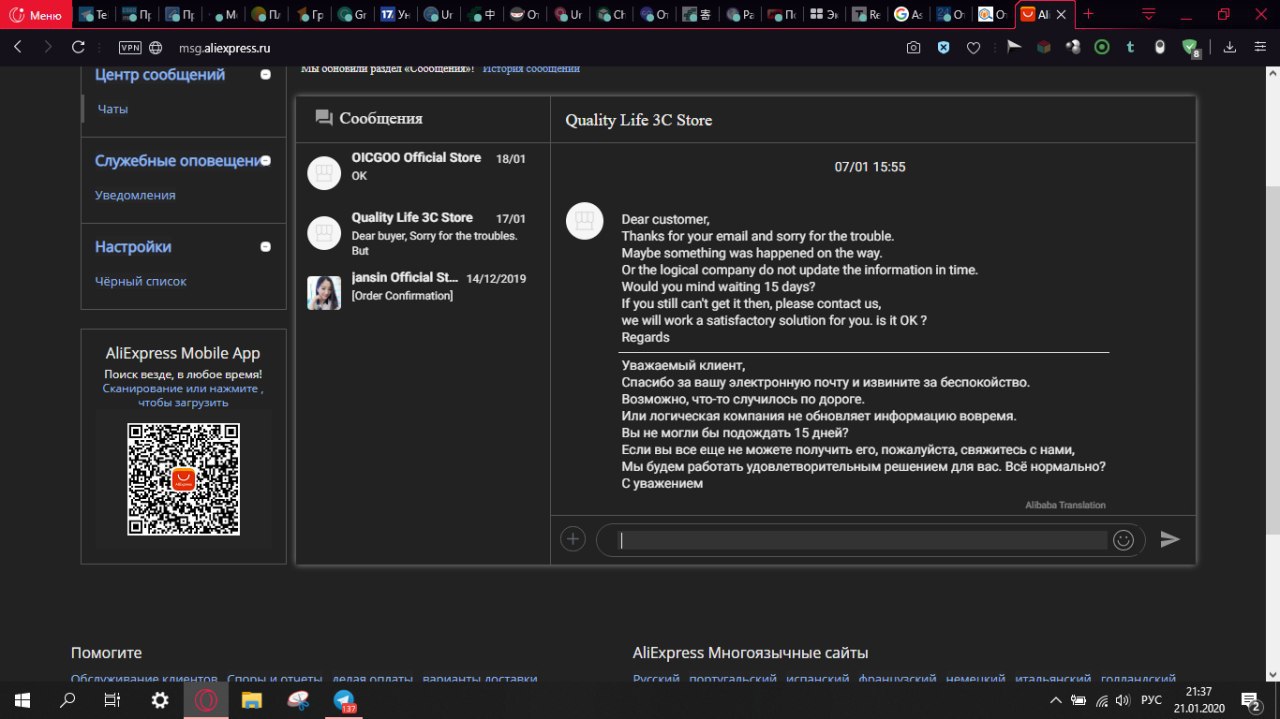Screen dimensions: 1280x719
Task: Click the sender avatar beside Dear customer message
Action: pyautogui.click(x=585, y=220)
